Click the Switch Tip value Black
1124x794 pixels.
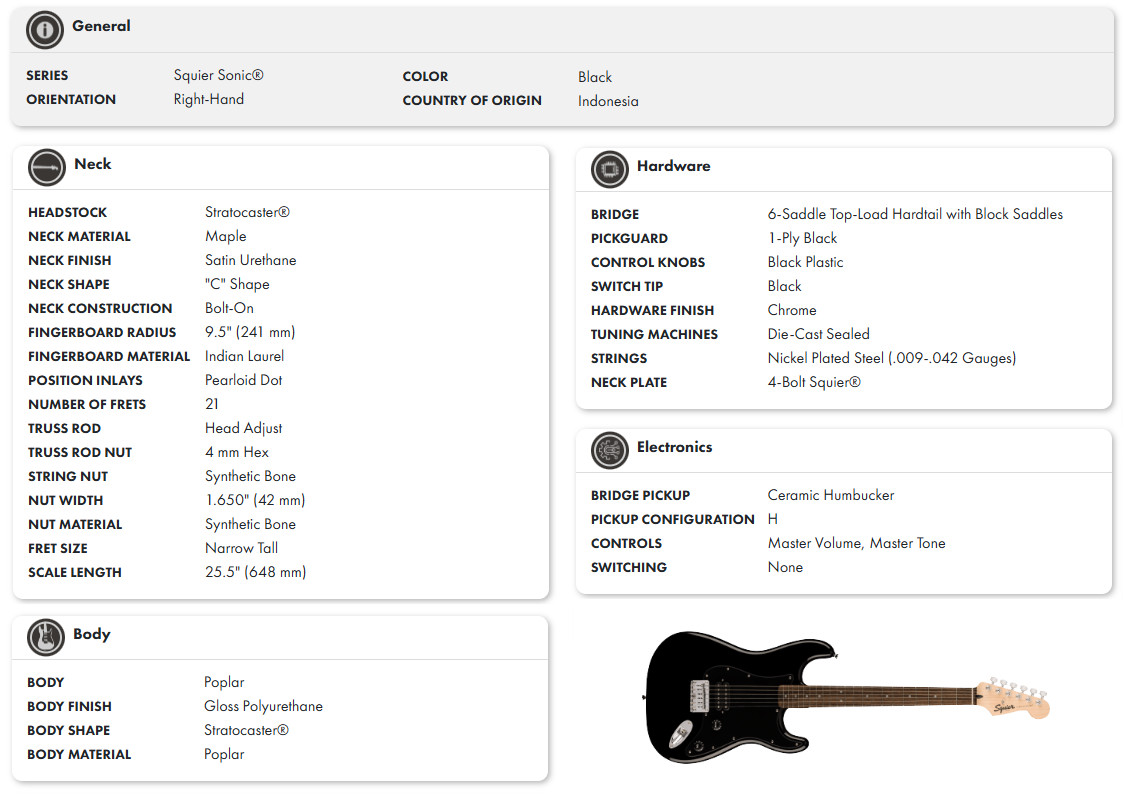(785, 286)
